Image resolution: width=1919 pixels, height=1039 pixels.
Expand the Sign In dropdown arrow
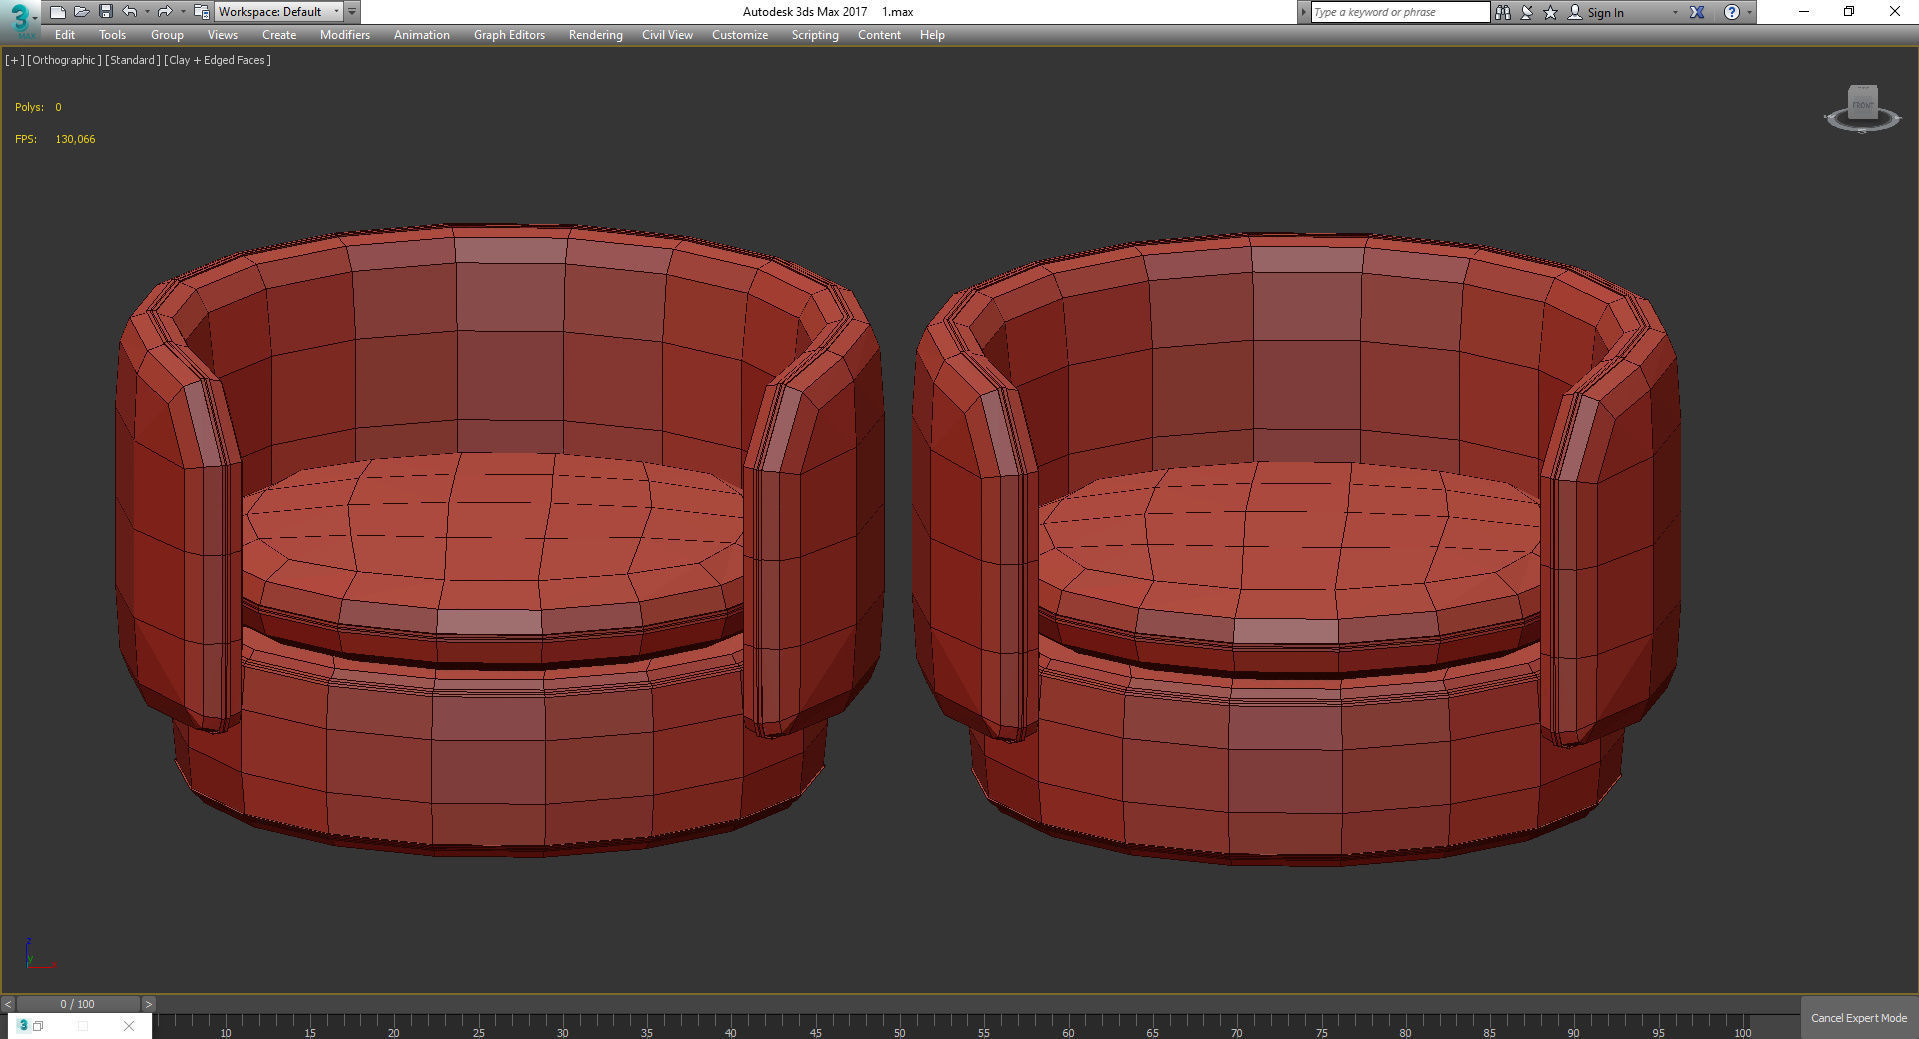(1675, 12)
